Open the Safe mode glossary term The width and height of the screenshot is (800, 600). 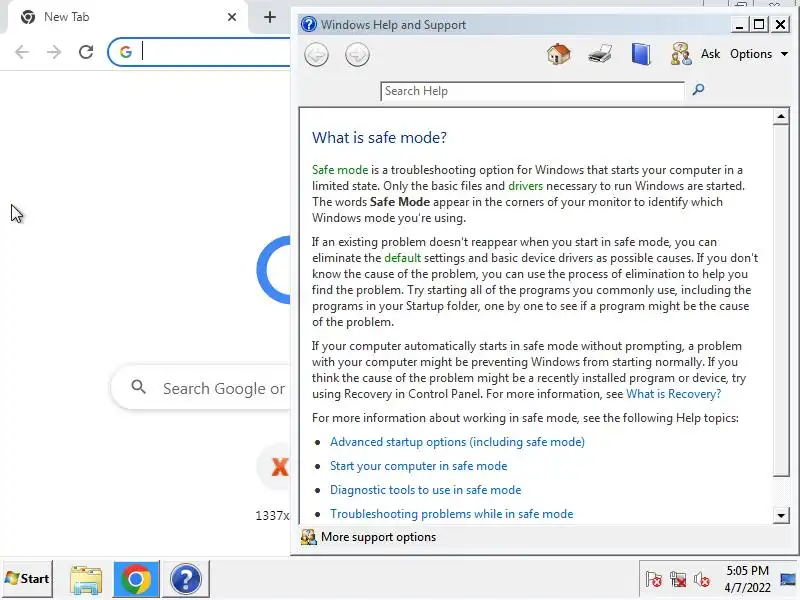tap(340, 170)
